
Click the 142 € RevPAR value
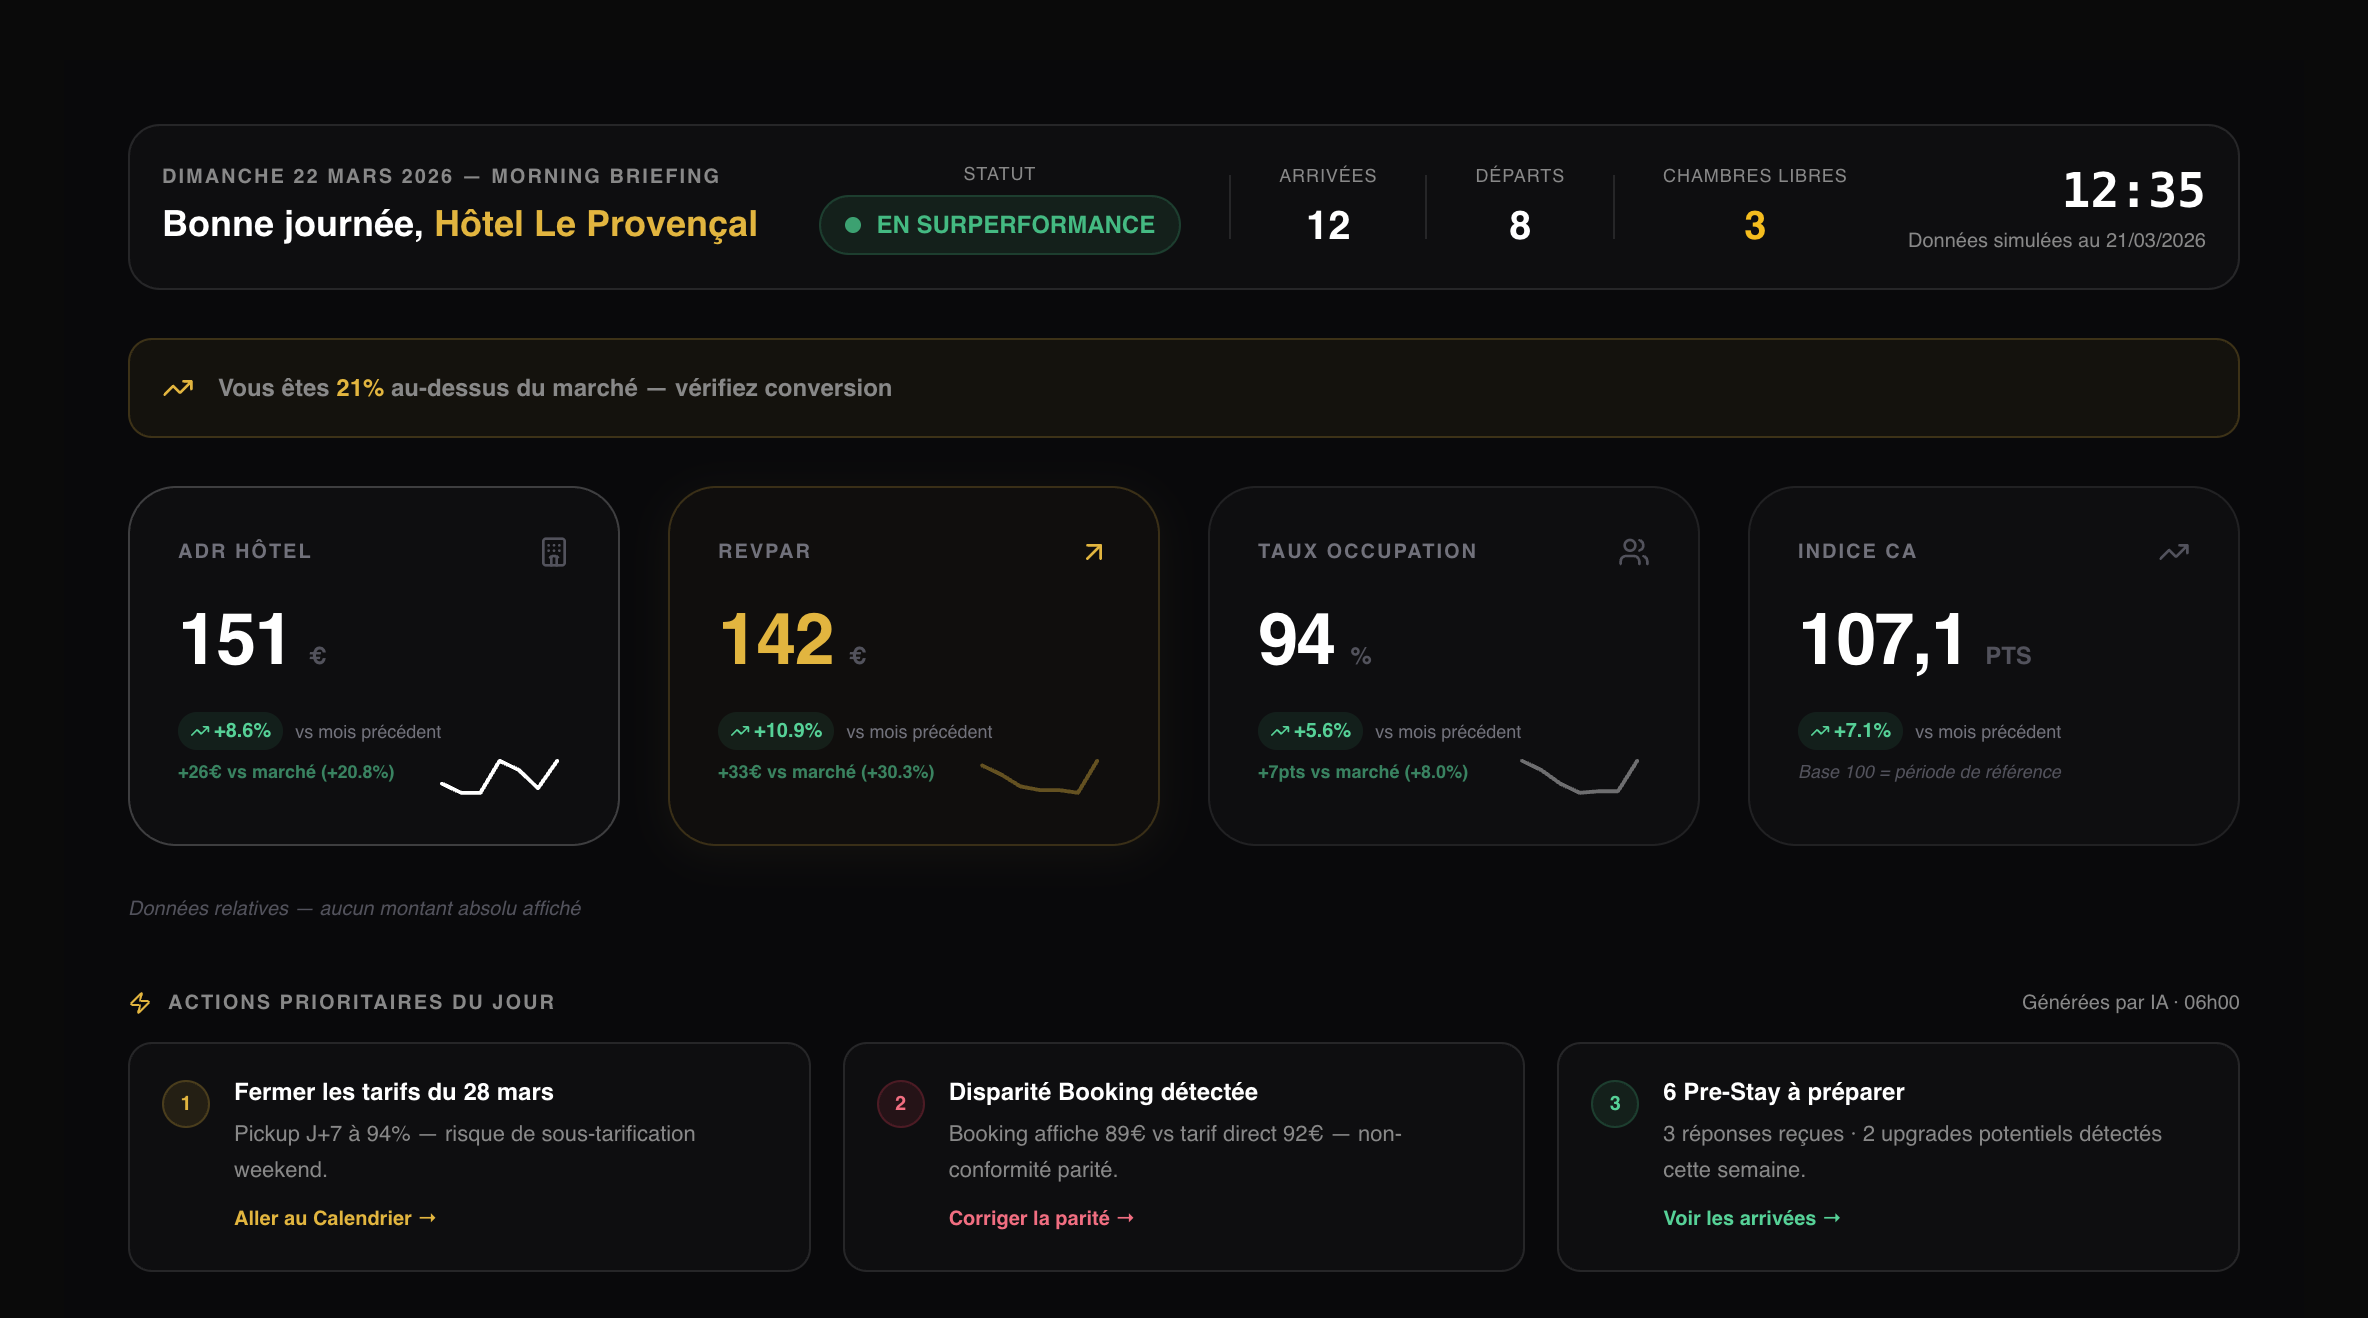tap(793, 640)
